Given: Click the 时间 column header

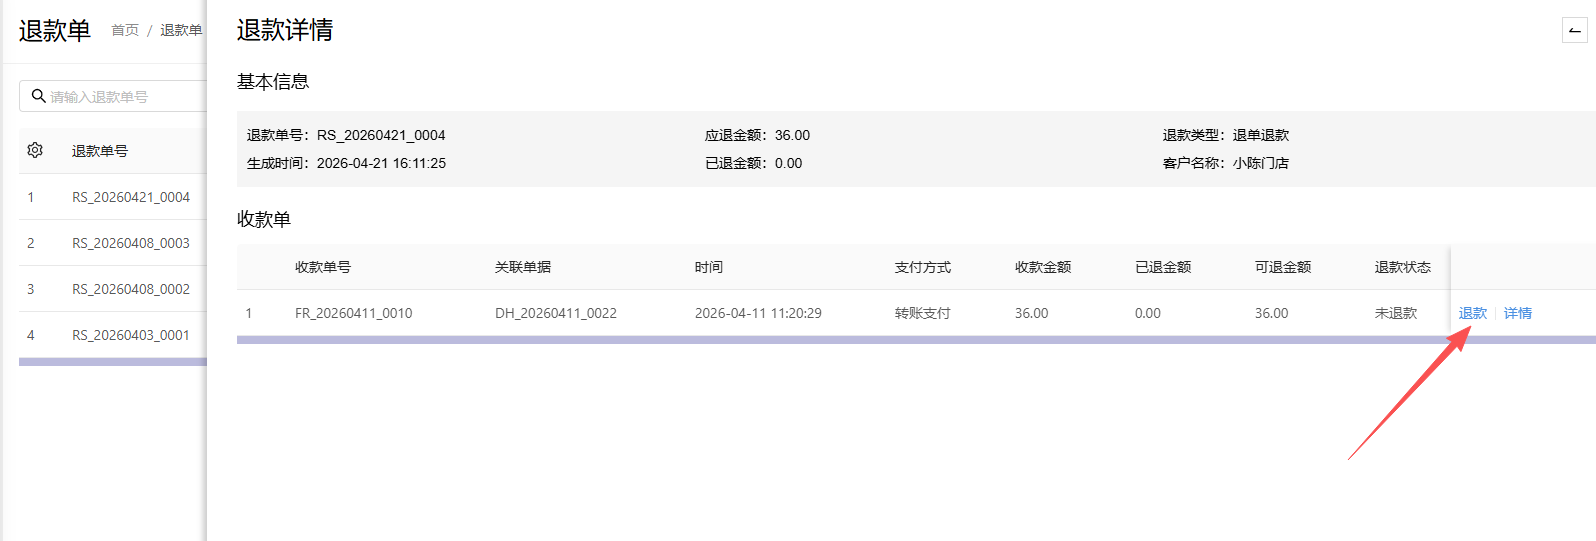Looking at the screenshot, I should click(709, 267).
